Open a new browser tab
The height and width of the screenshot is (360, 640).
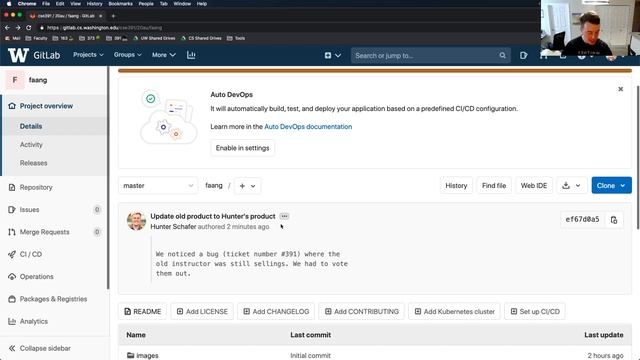coord(113,16)
